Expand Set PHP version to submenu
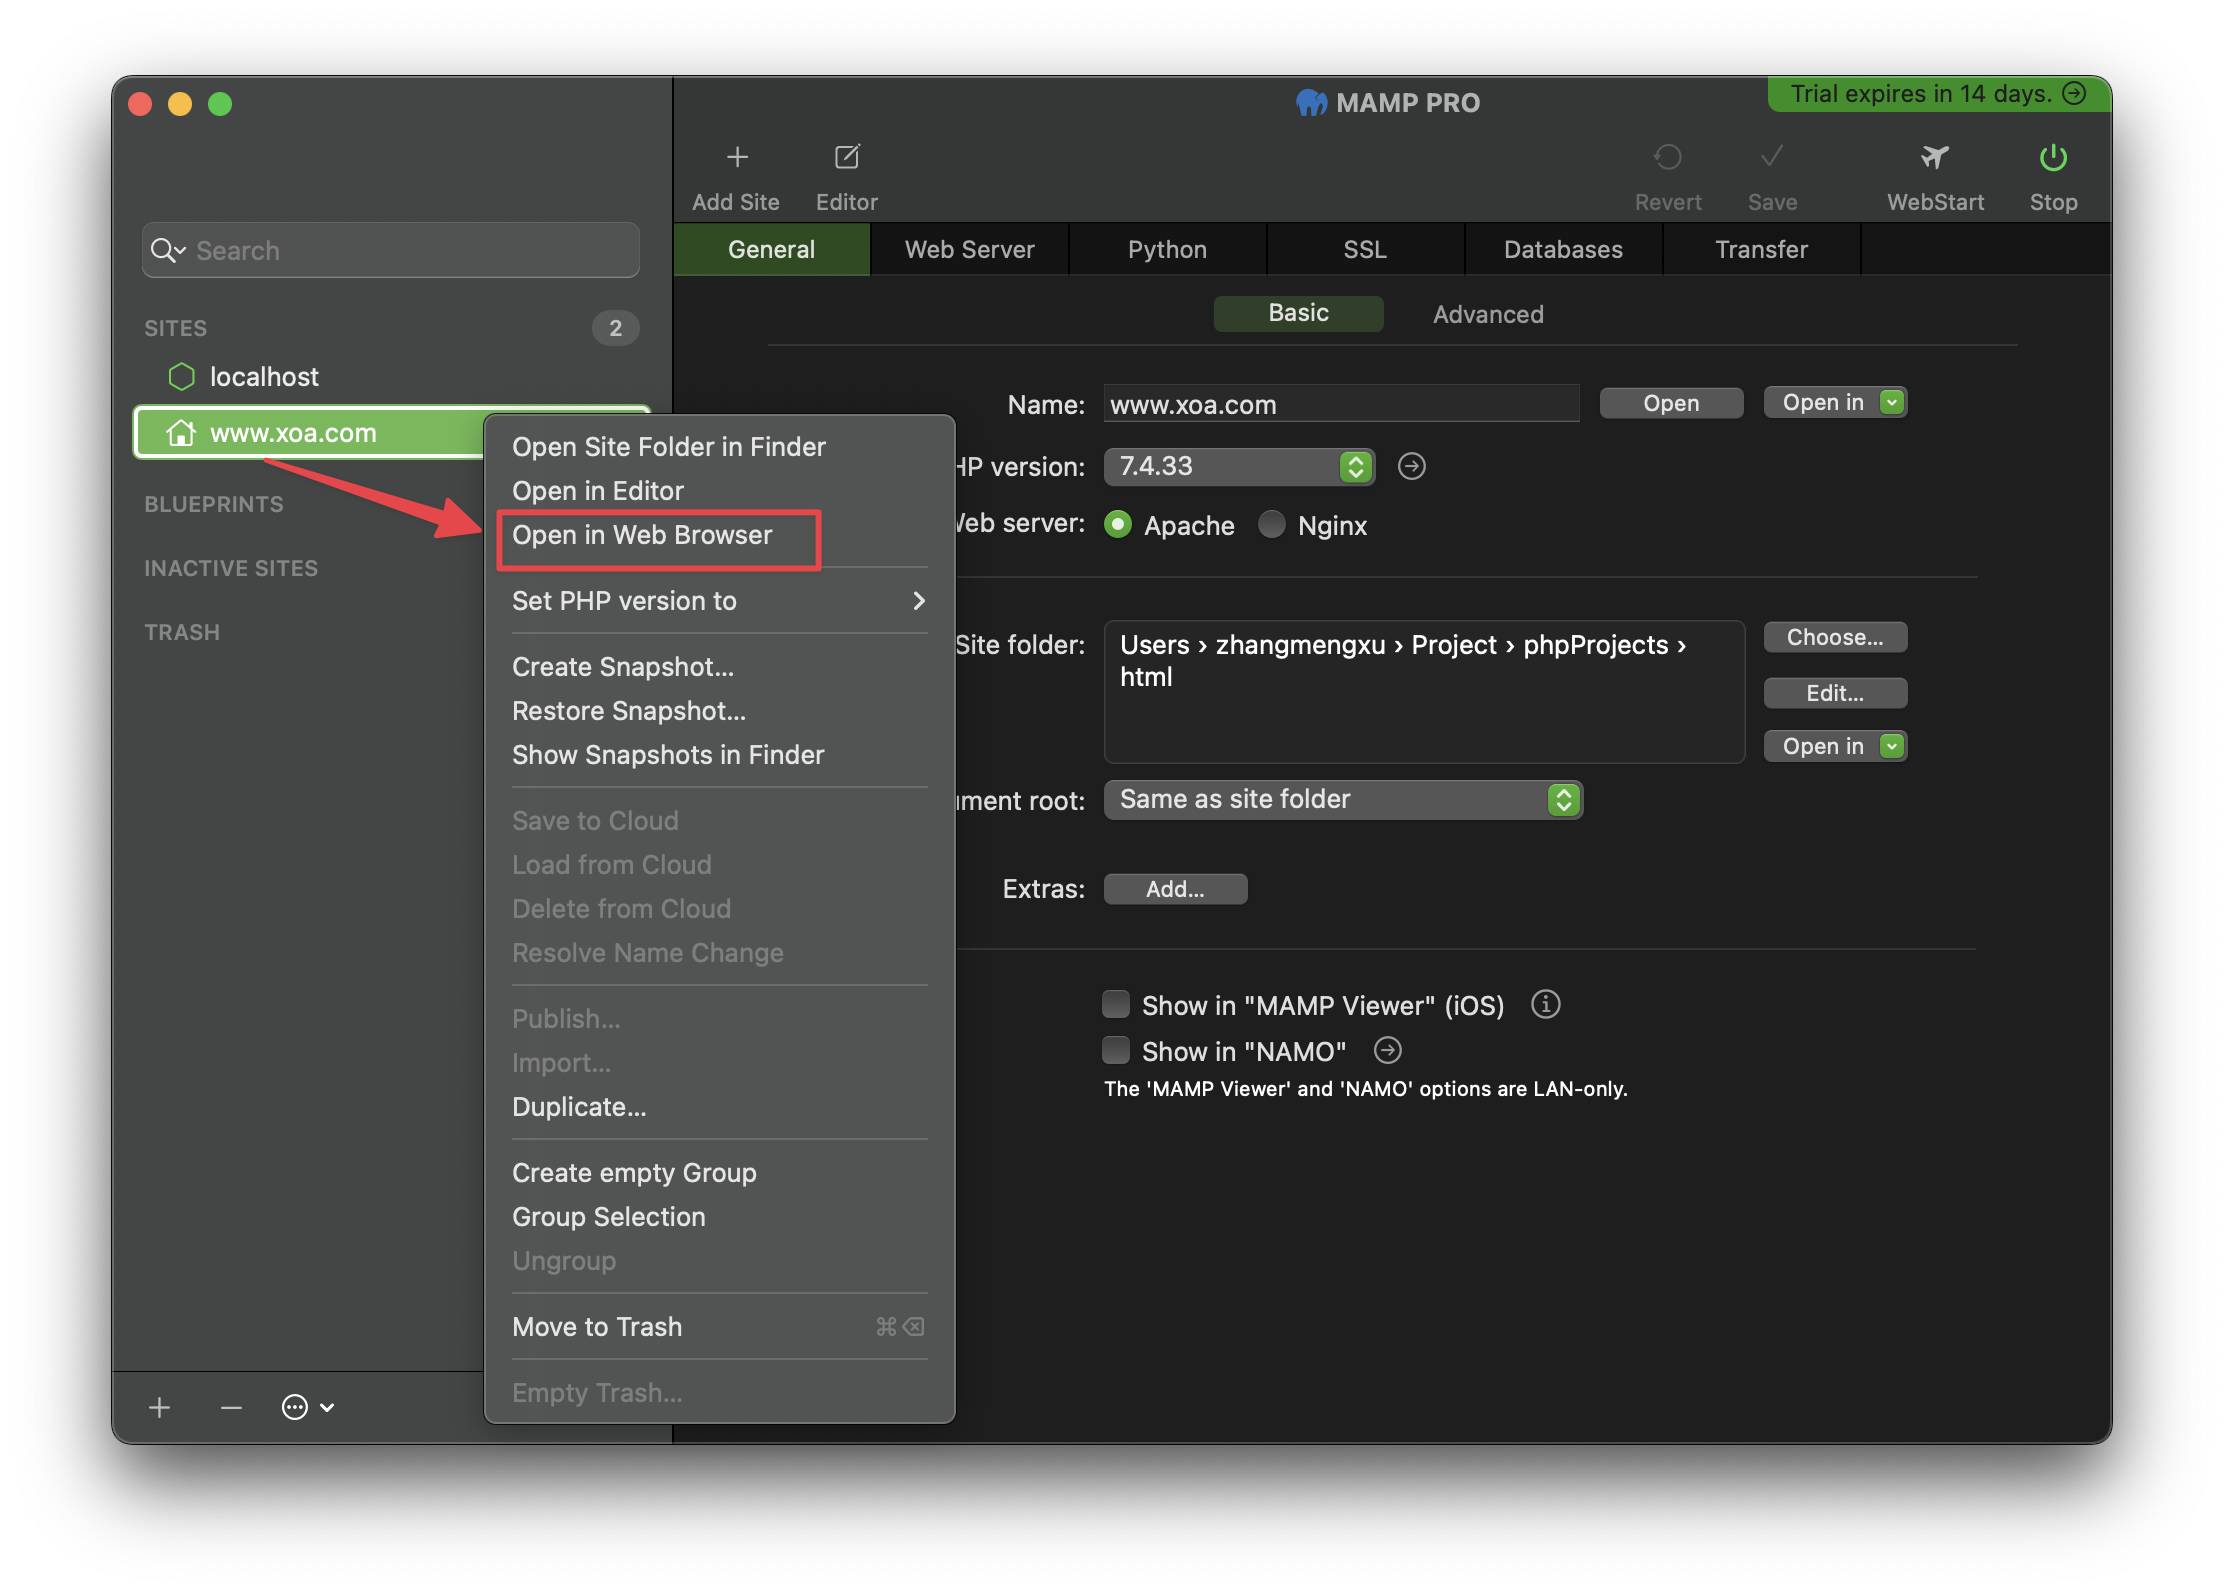 point(718,600)
